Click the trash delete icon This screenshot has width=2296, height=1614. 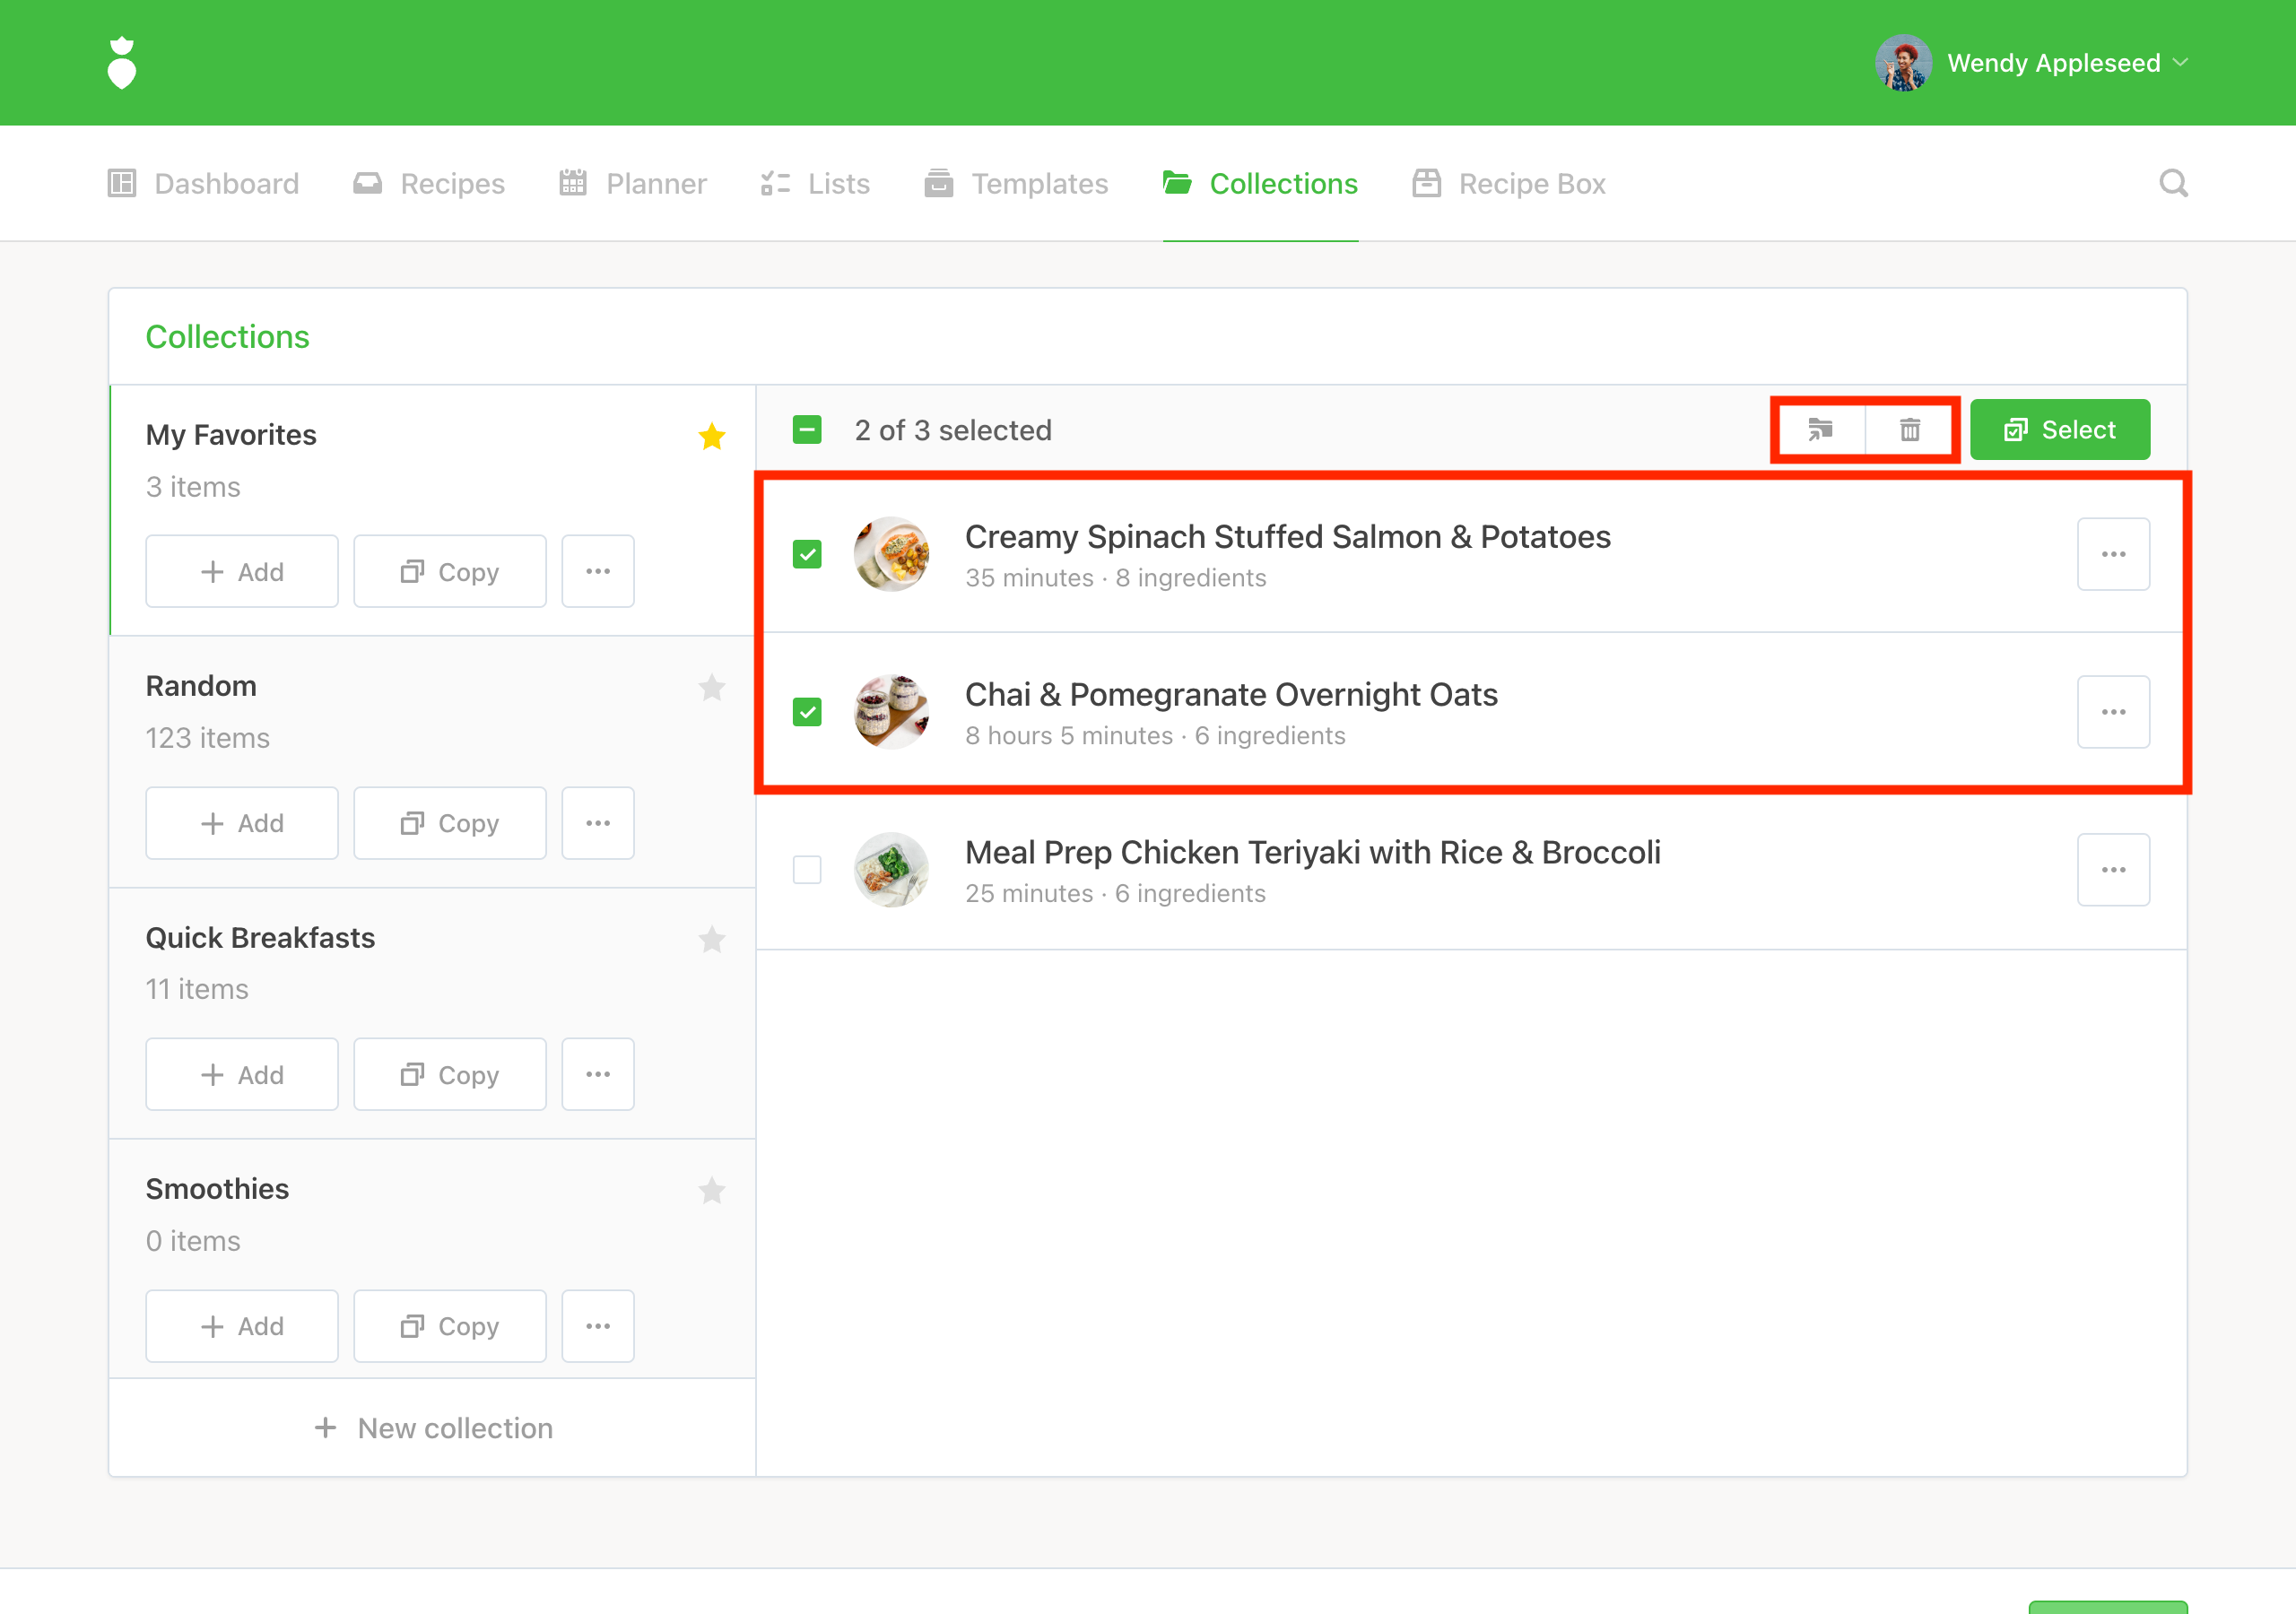[1909, 430]
